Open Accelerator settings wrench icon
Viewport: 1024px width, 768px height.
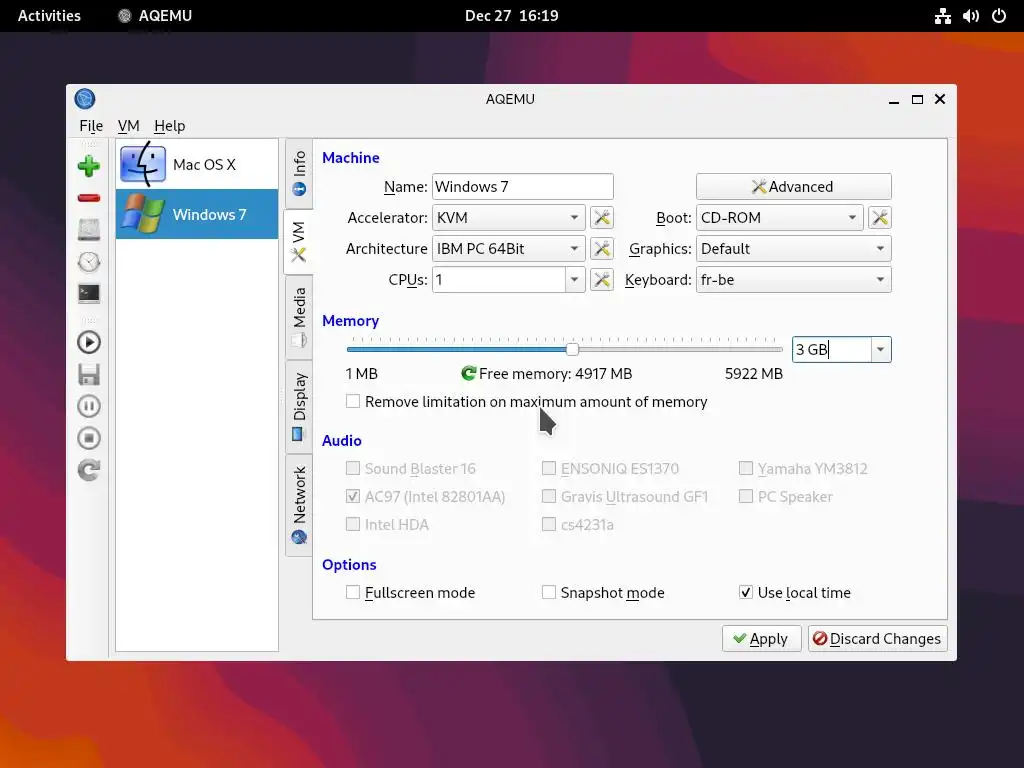point(601,217)
